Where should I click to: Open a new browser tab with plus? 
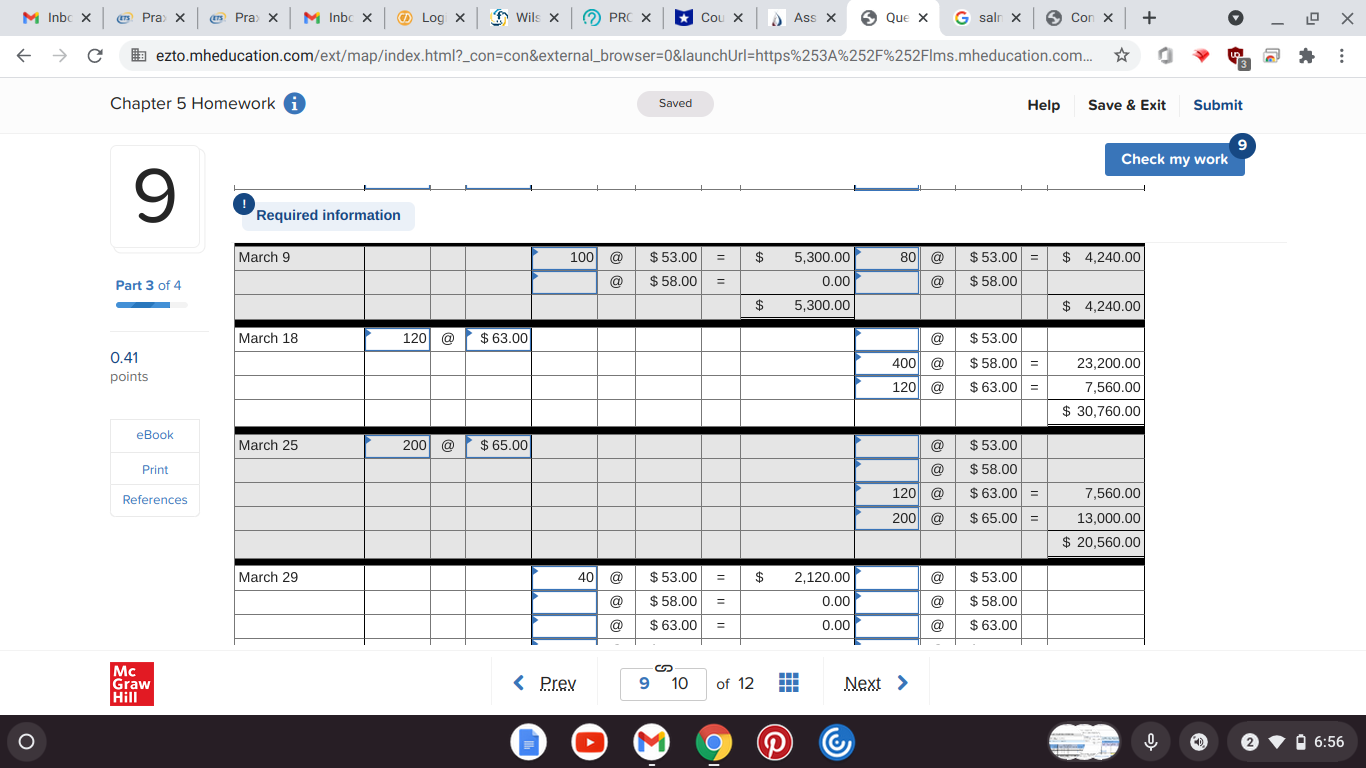click(1150, 18)
